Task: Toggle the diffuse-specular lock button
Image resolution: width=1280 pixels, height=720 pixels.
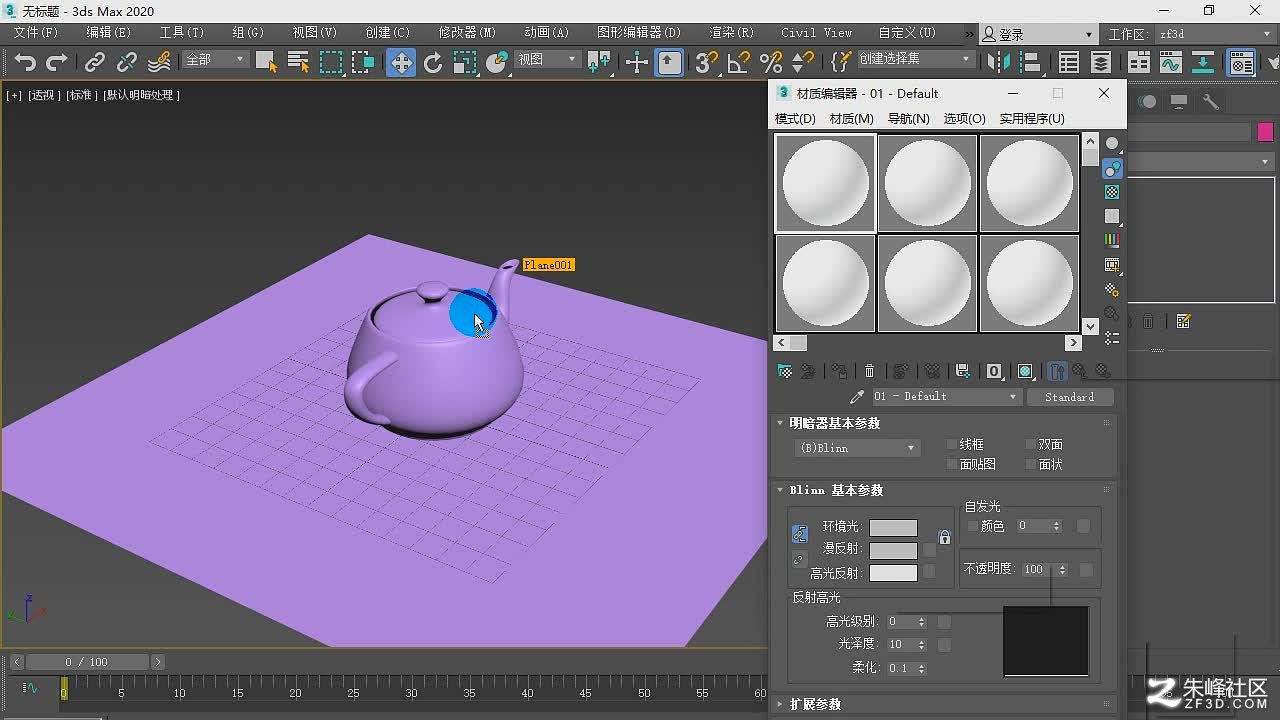Action: tap(799, 560)
